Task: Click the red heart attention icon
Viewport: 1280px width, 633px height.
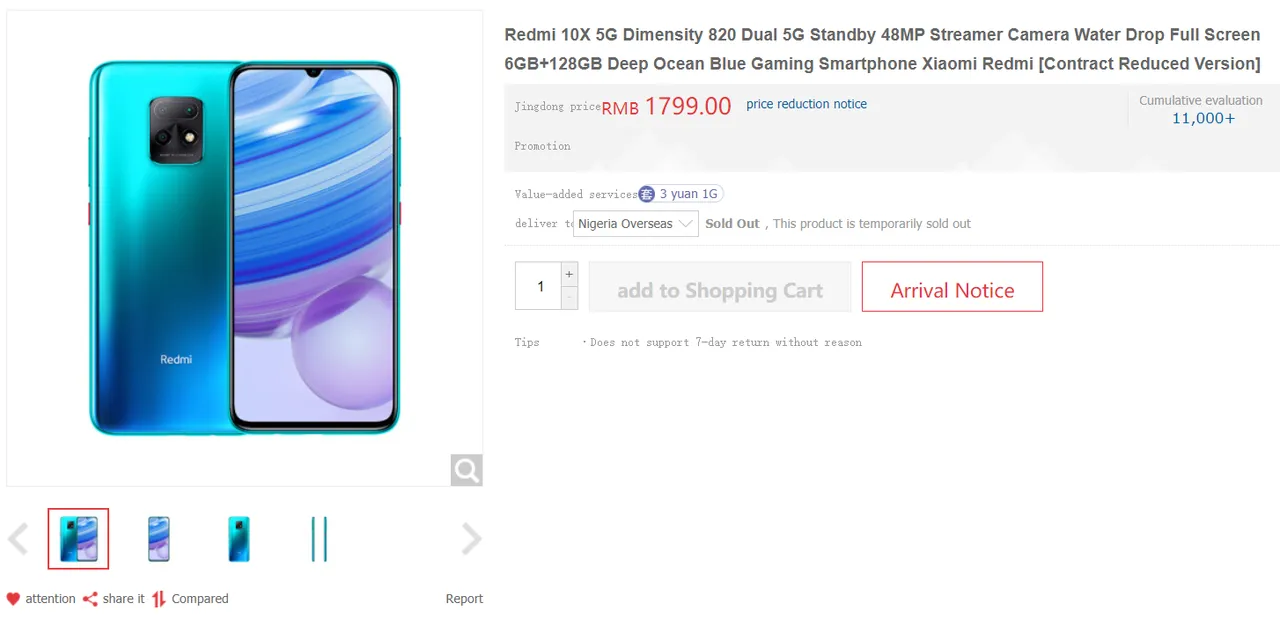Action: [x=13, y=599]
